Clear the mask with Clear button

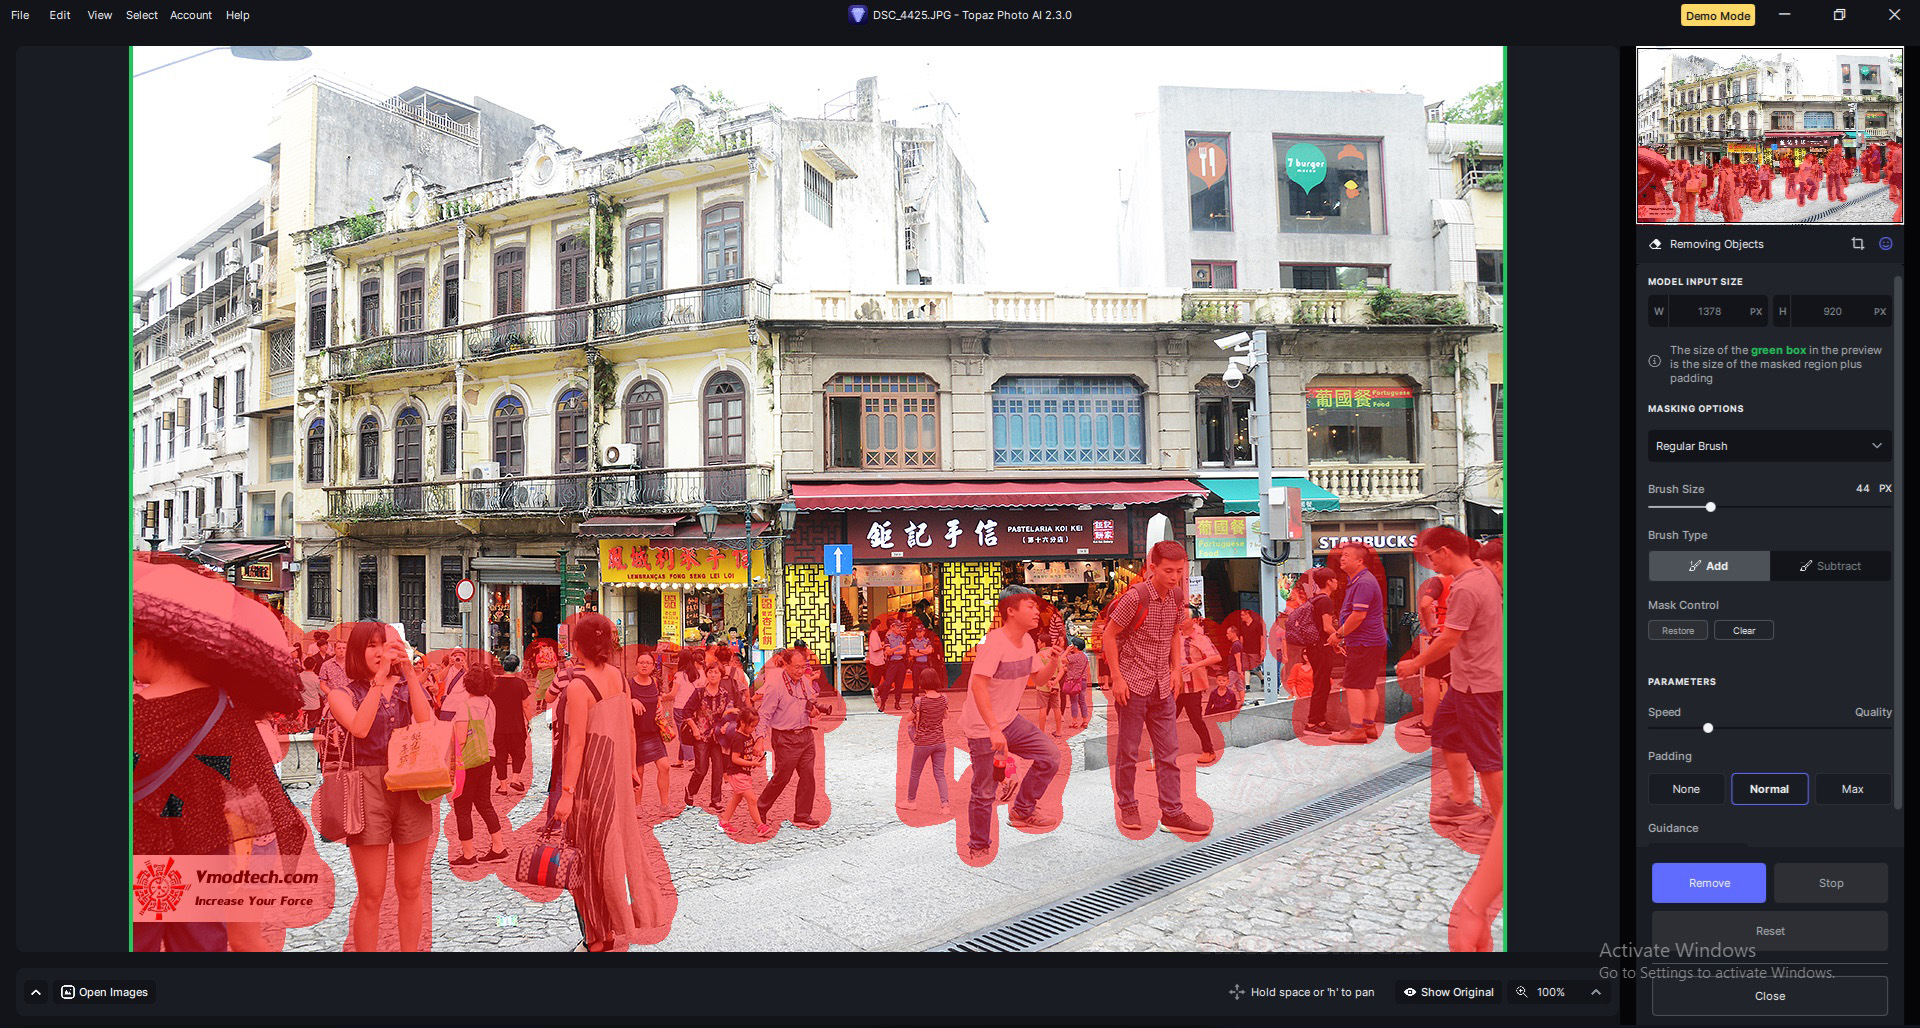[x=1744, y=631]
